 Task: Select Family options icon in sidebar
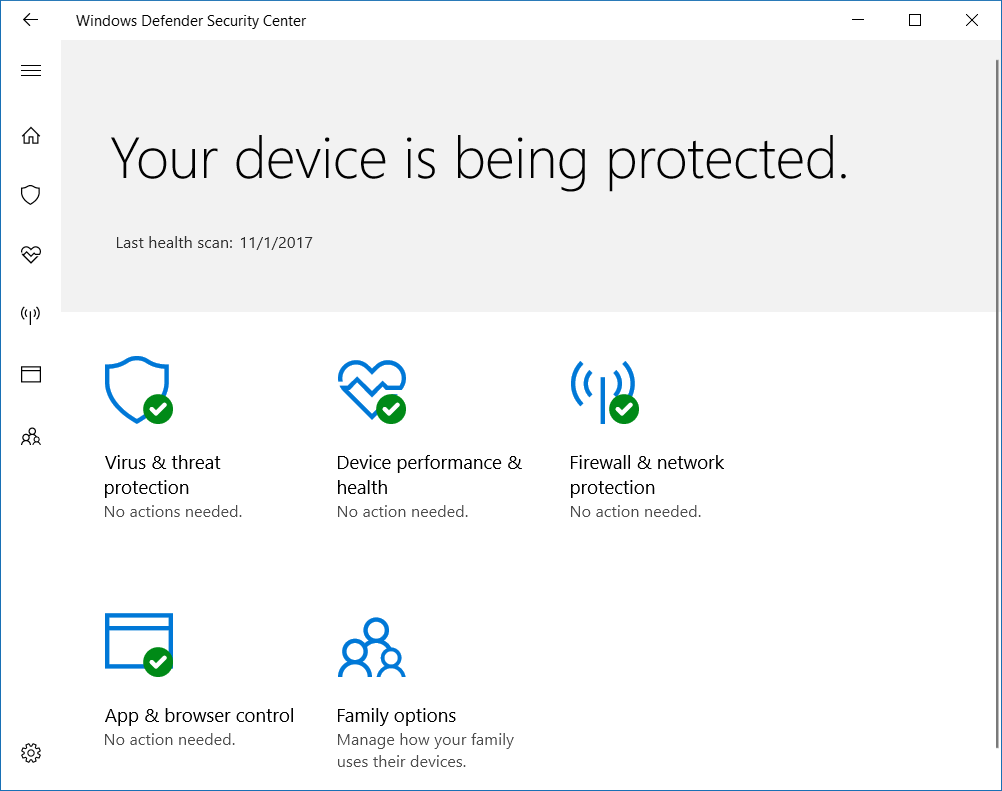click(x=31, y=436)
